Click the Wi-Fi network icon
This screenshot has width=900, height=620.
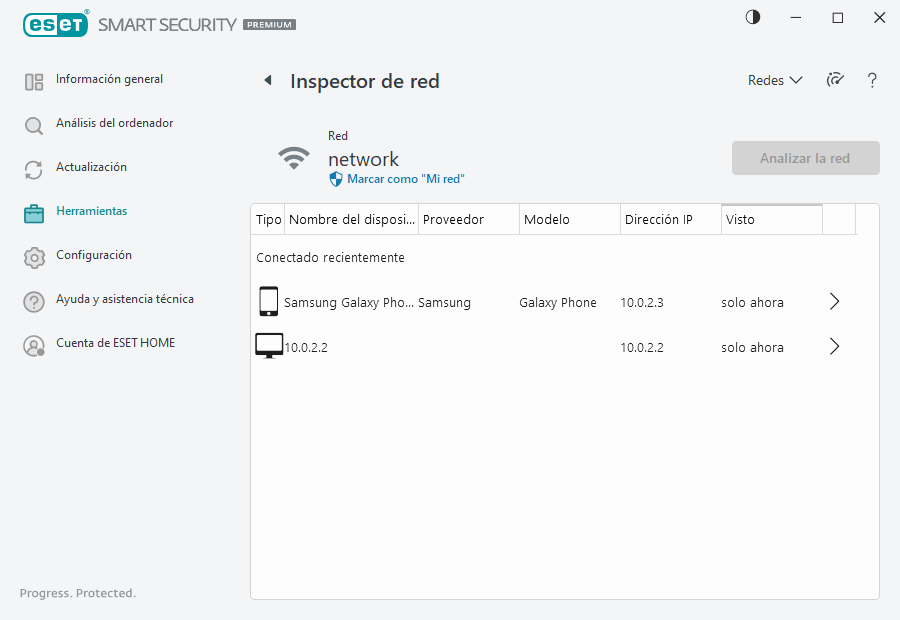[x=294, y=158]
